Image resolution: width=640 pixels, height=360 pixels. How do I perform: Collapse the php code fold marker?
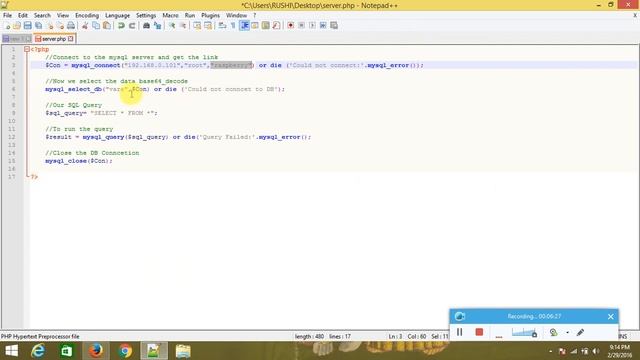27,49
